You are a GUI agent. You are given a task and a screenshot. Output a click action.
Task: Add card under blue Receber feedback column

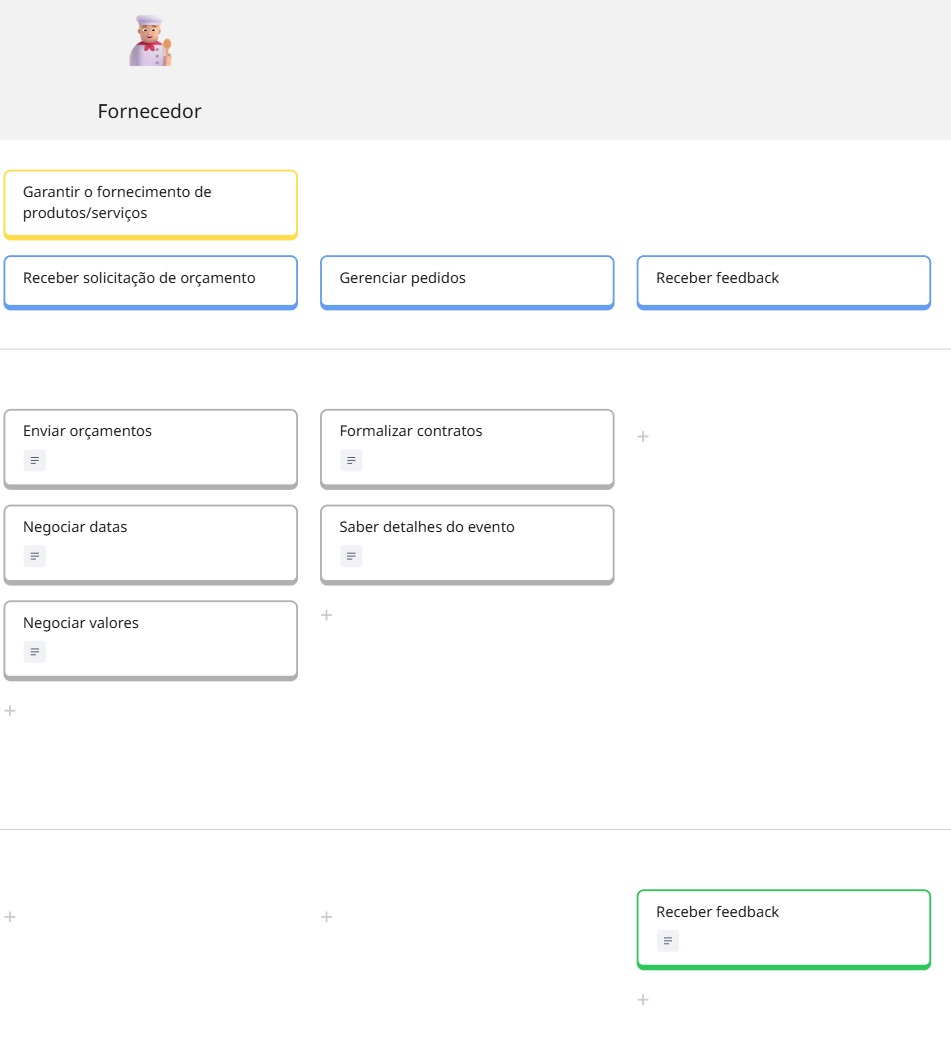tap(643, 436)
